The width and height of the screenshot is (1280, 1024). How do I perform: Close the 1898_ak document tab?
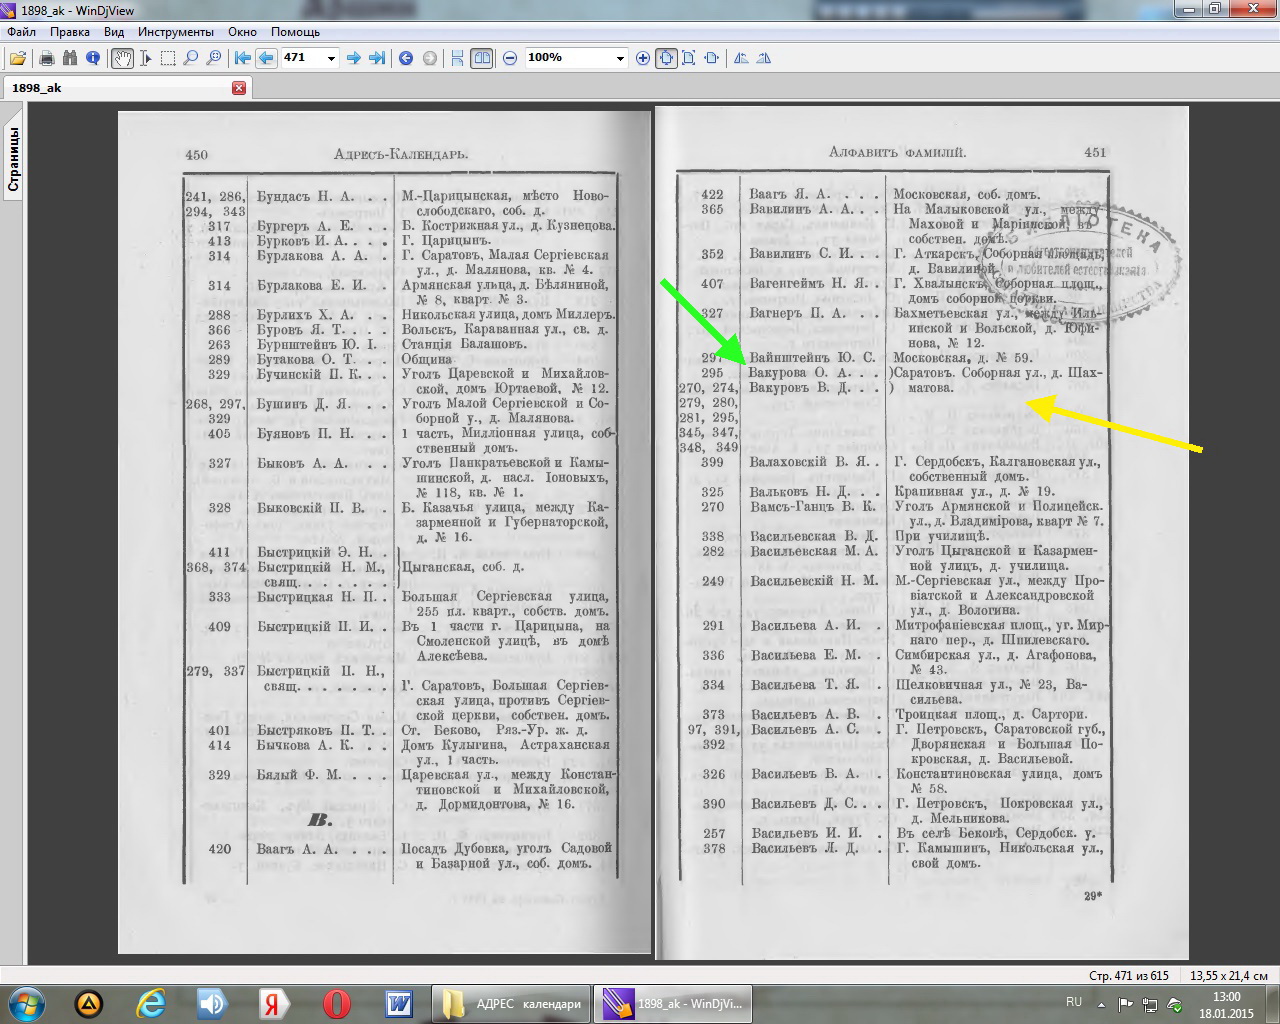238,88
